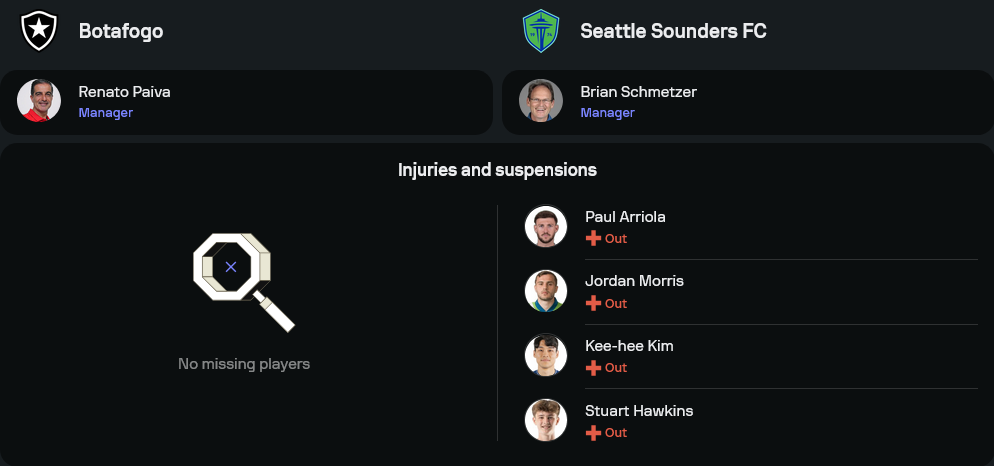The width and height of the screenshot is (994, 466).
Task: Click the Seattle Sounders FC crest icon
Action: tap(541, 31)
